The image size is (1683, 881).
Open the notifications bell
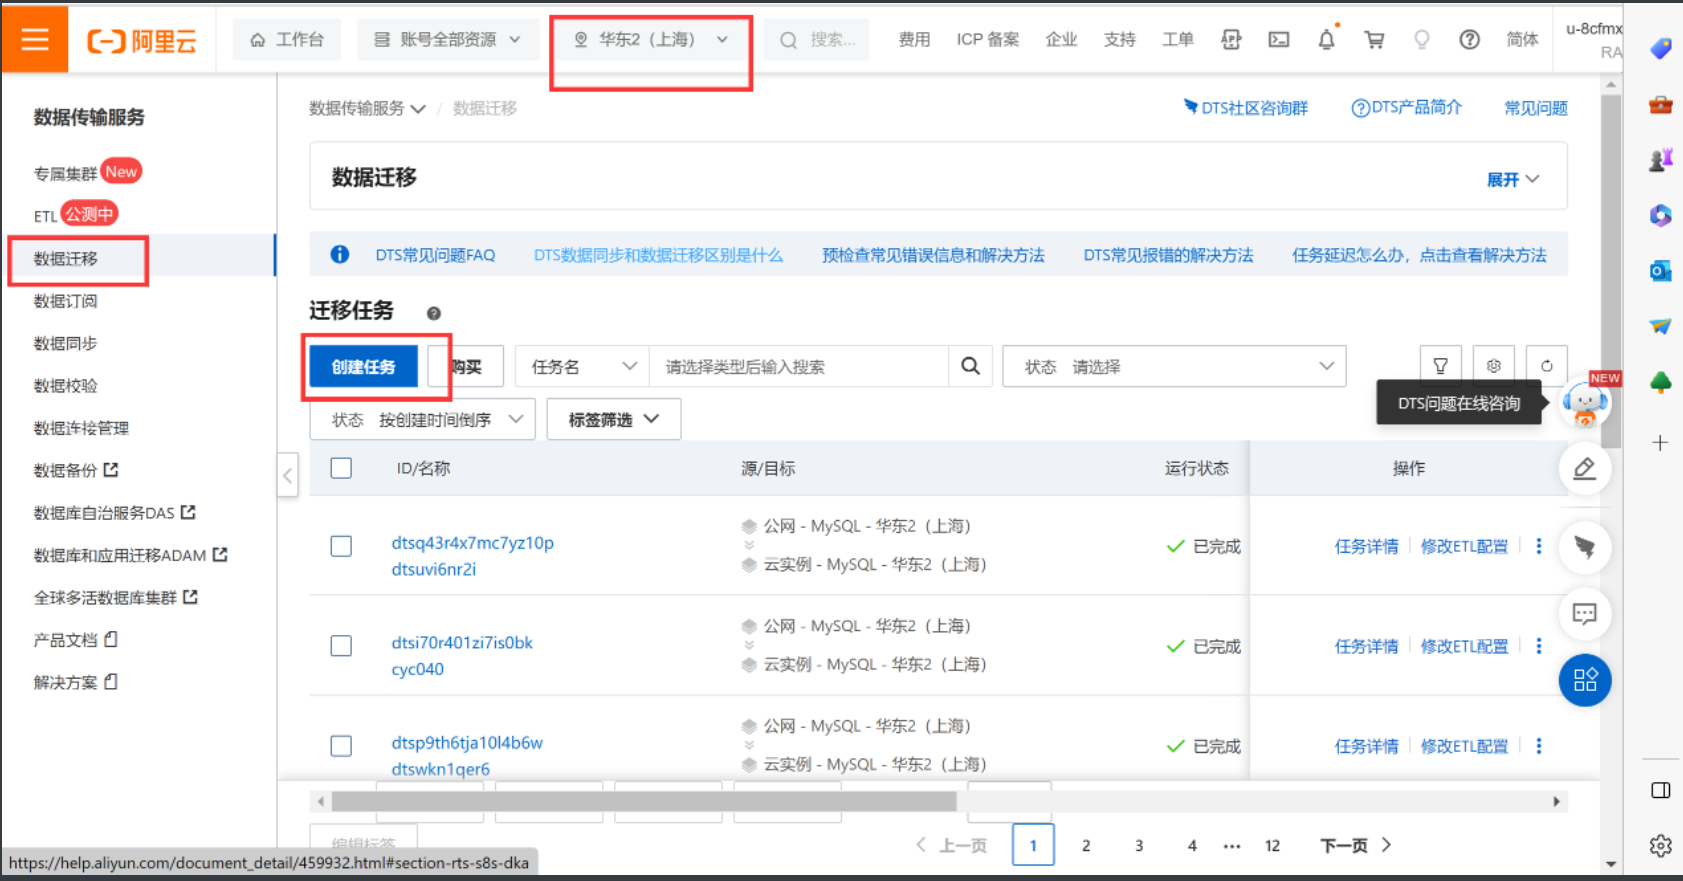click(1326, 39)
